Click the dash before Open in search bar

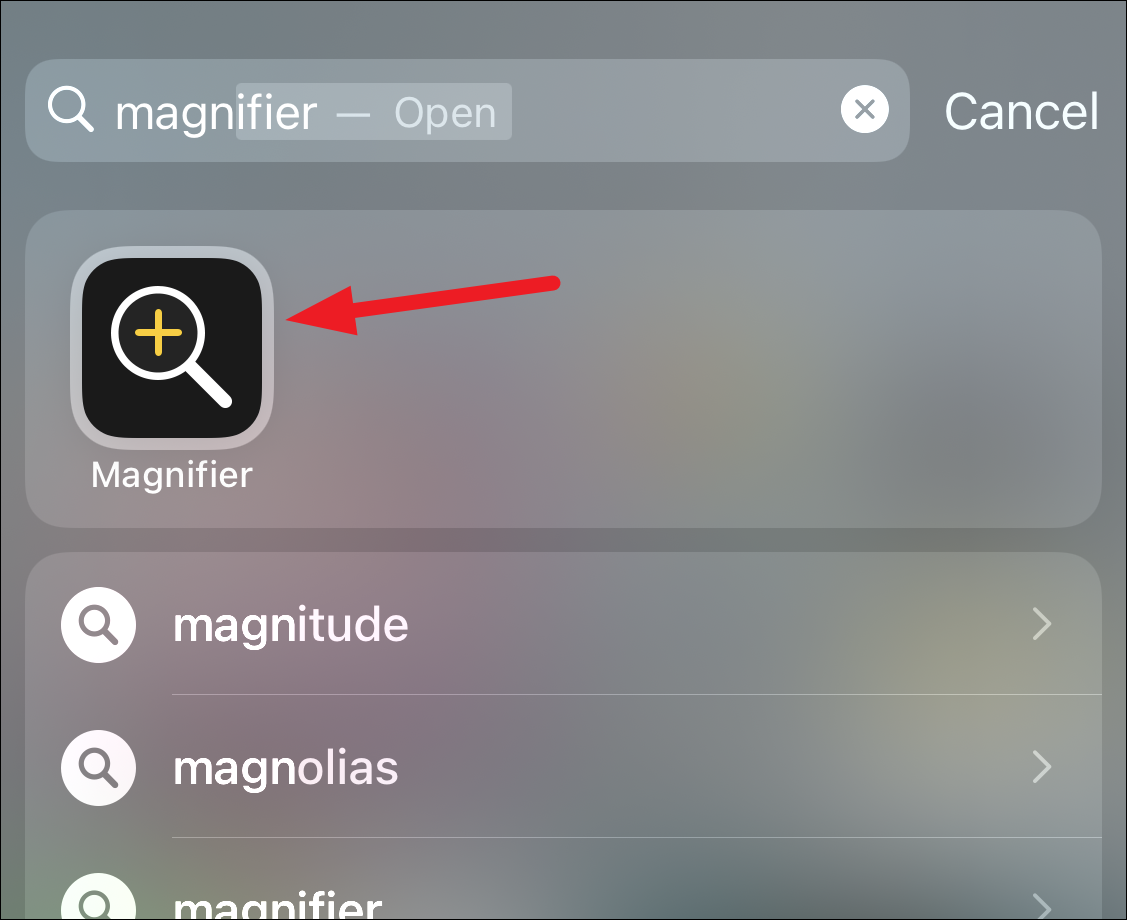354,114
